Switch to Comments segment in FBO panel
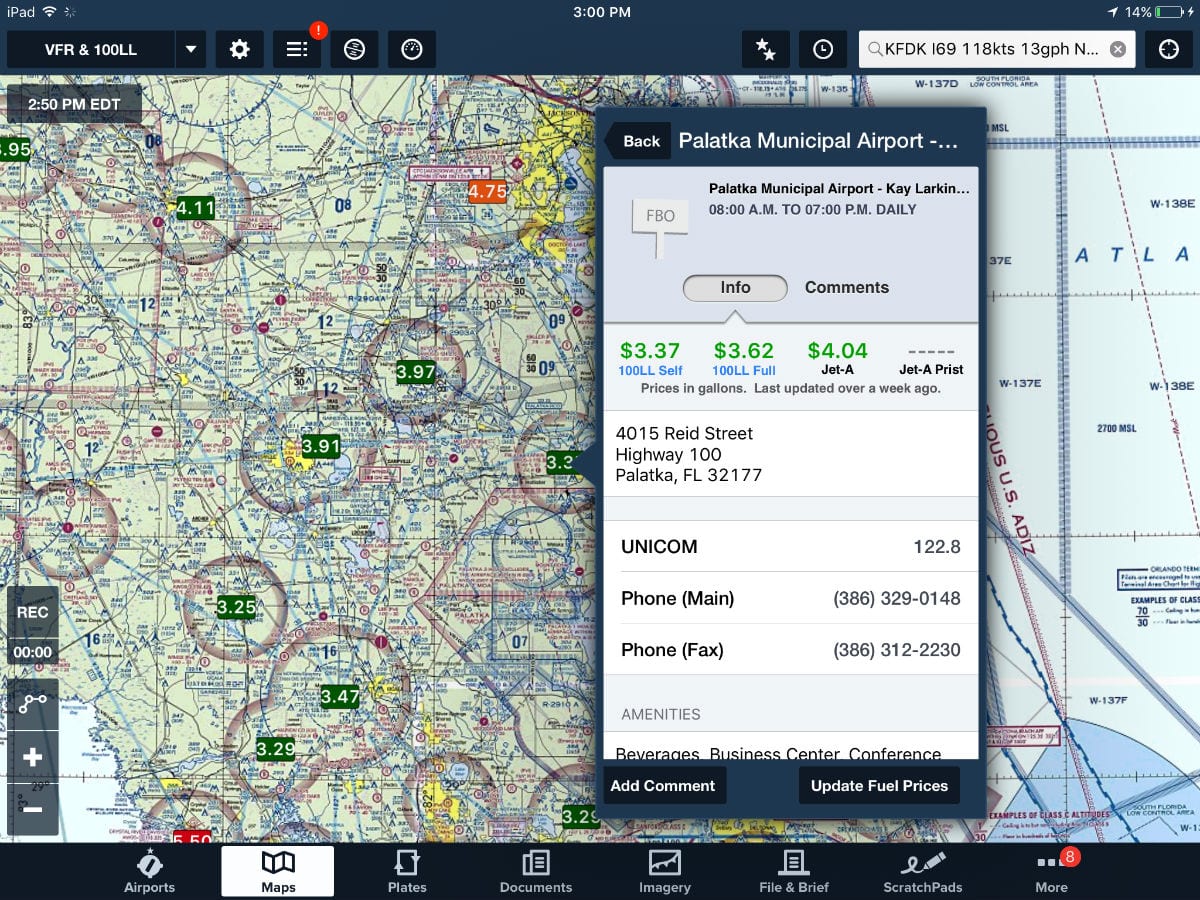This screenshot has height=900, width=1200. (846, 287)
